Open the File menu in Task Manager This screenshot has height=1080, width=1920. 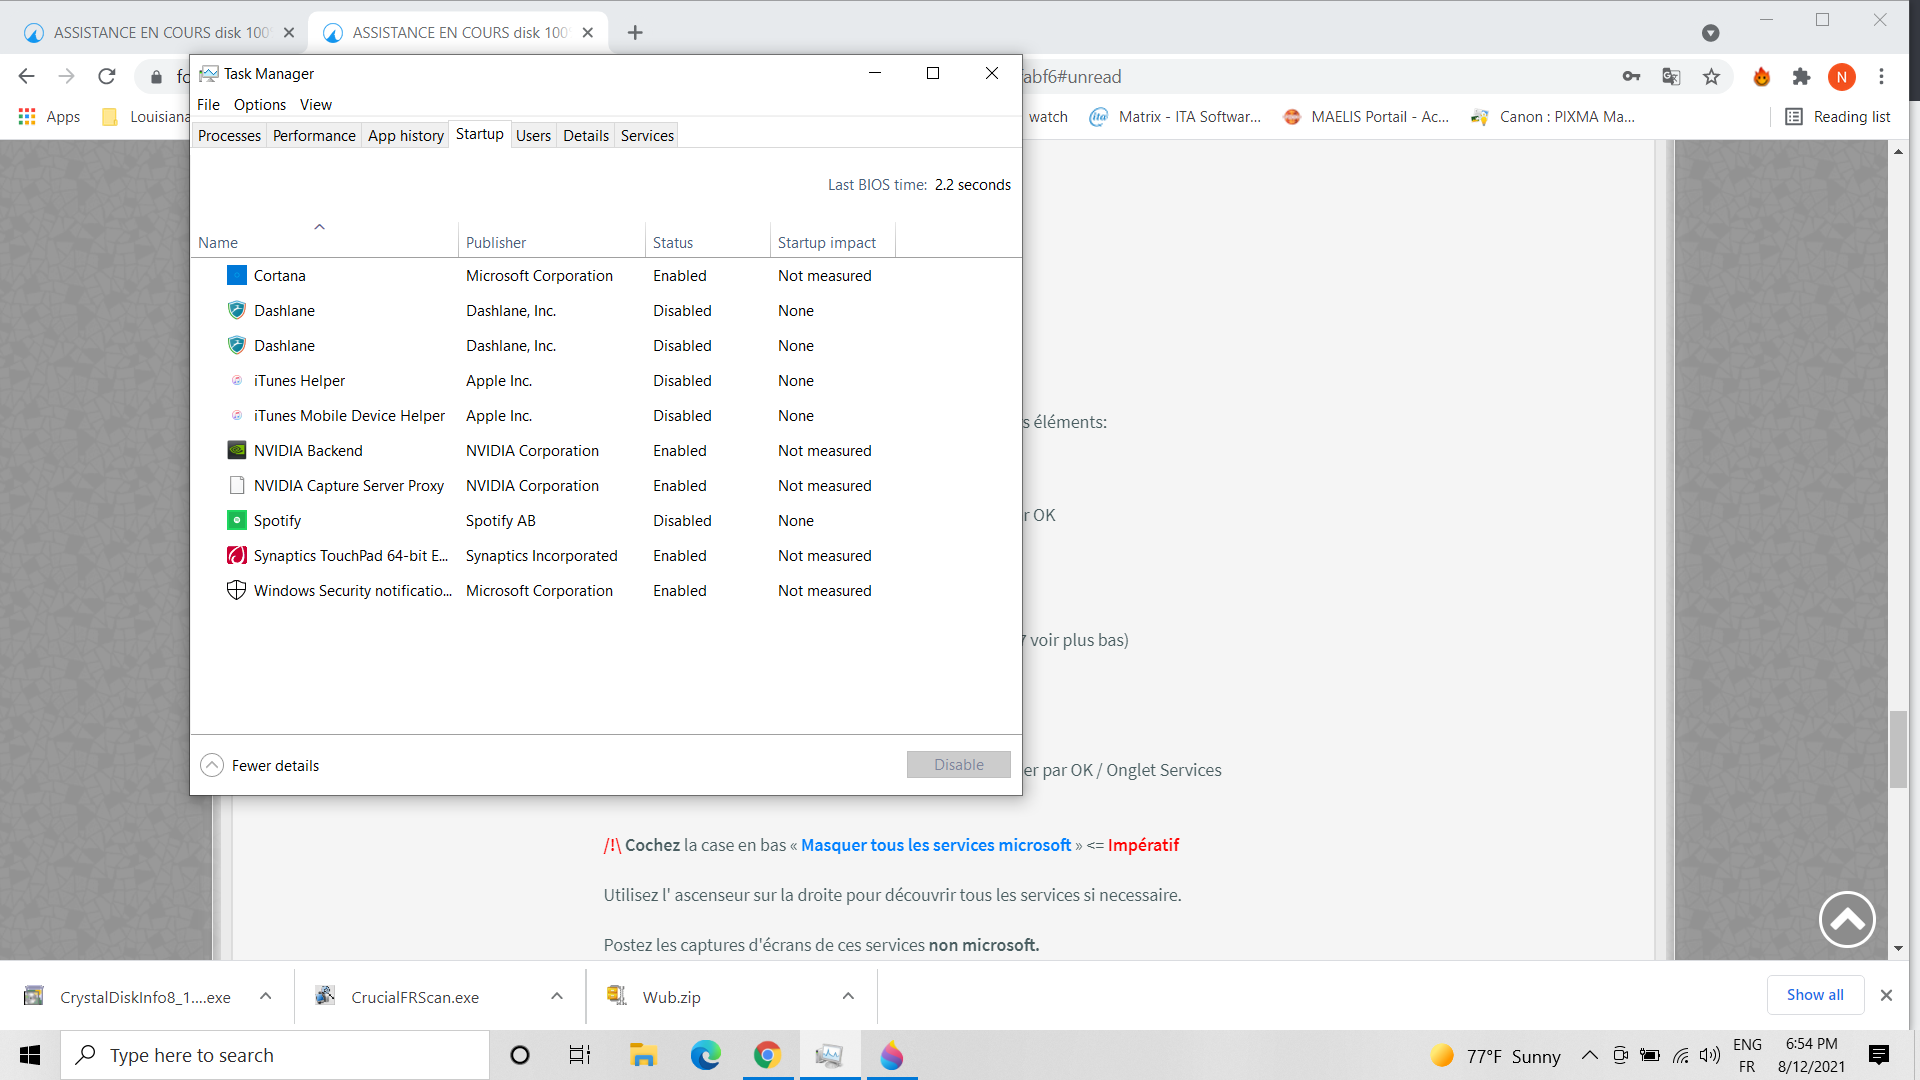(208, 104)
